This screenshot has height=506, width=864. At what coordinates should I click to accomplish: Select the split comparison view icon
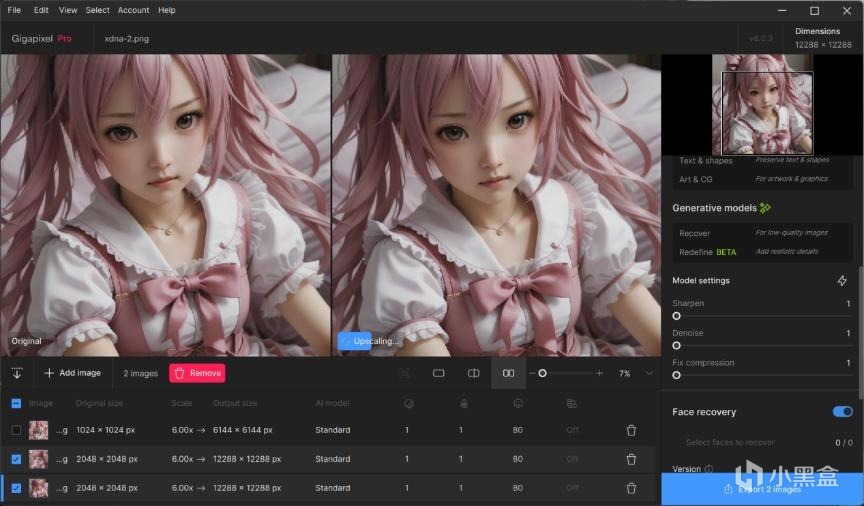click(474, 373)
